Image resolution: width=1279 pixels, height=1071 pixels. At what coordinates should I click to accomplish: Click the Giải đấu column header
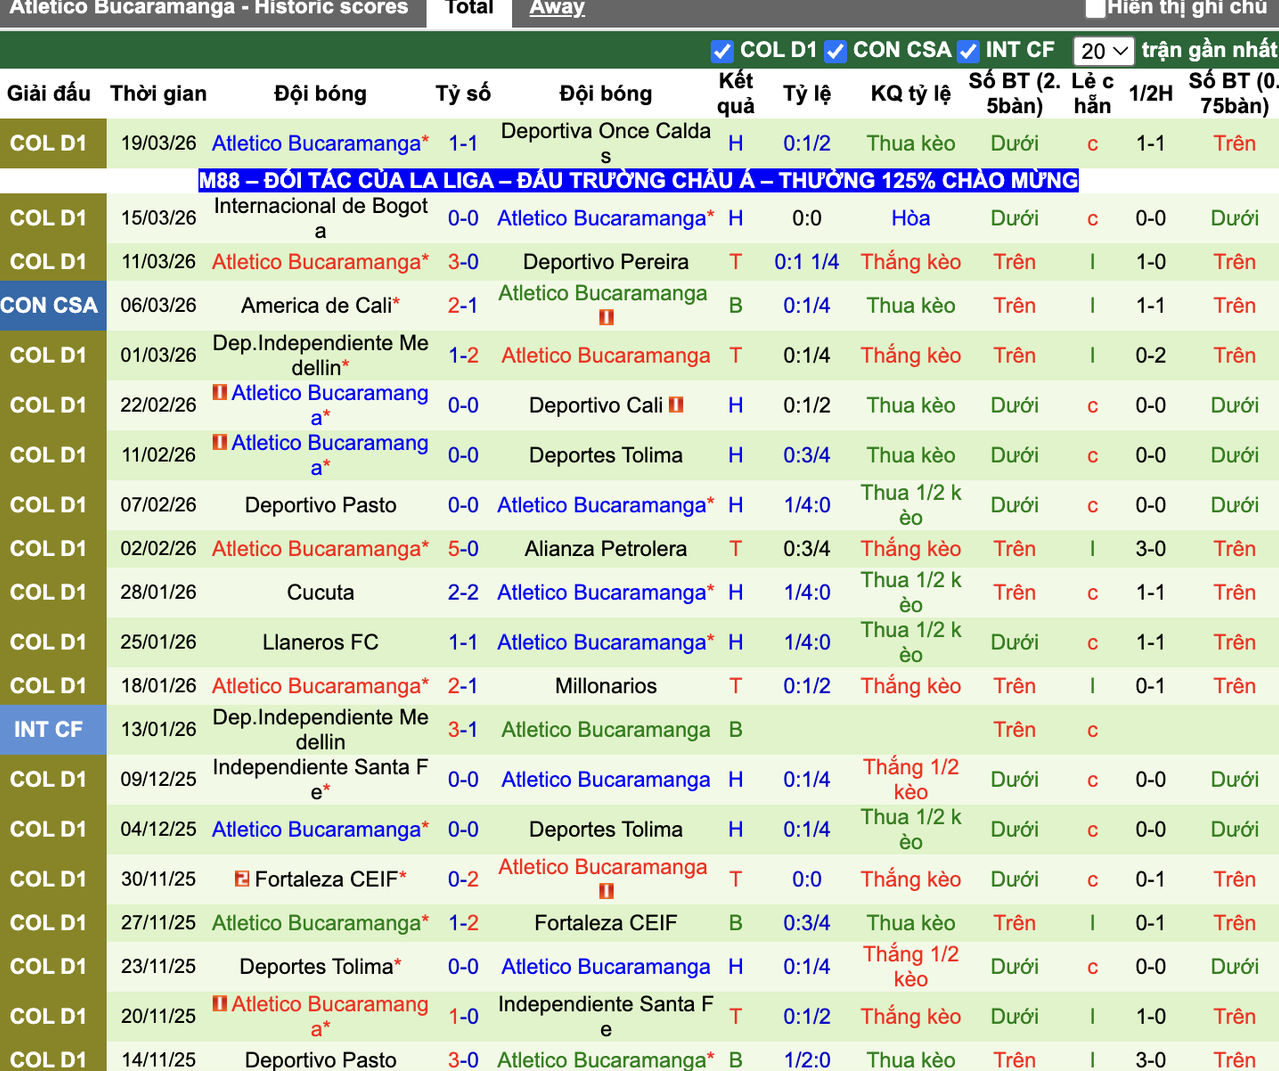pos(49,93)
